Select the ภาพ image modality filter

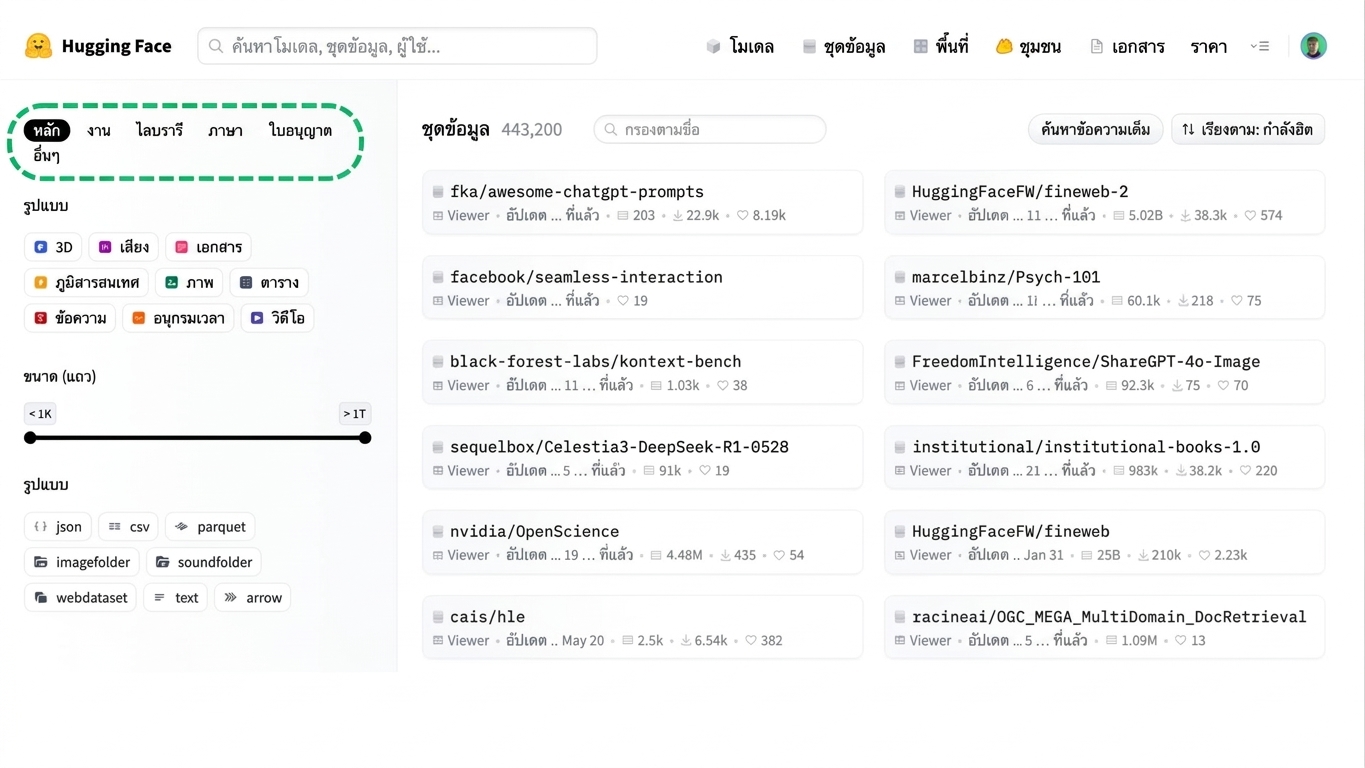pos(189,282)
